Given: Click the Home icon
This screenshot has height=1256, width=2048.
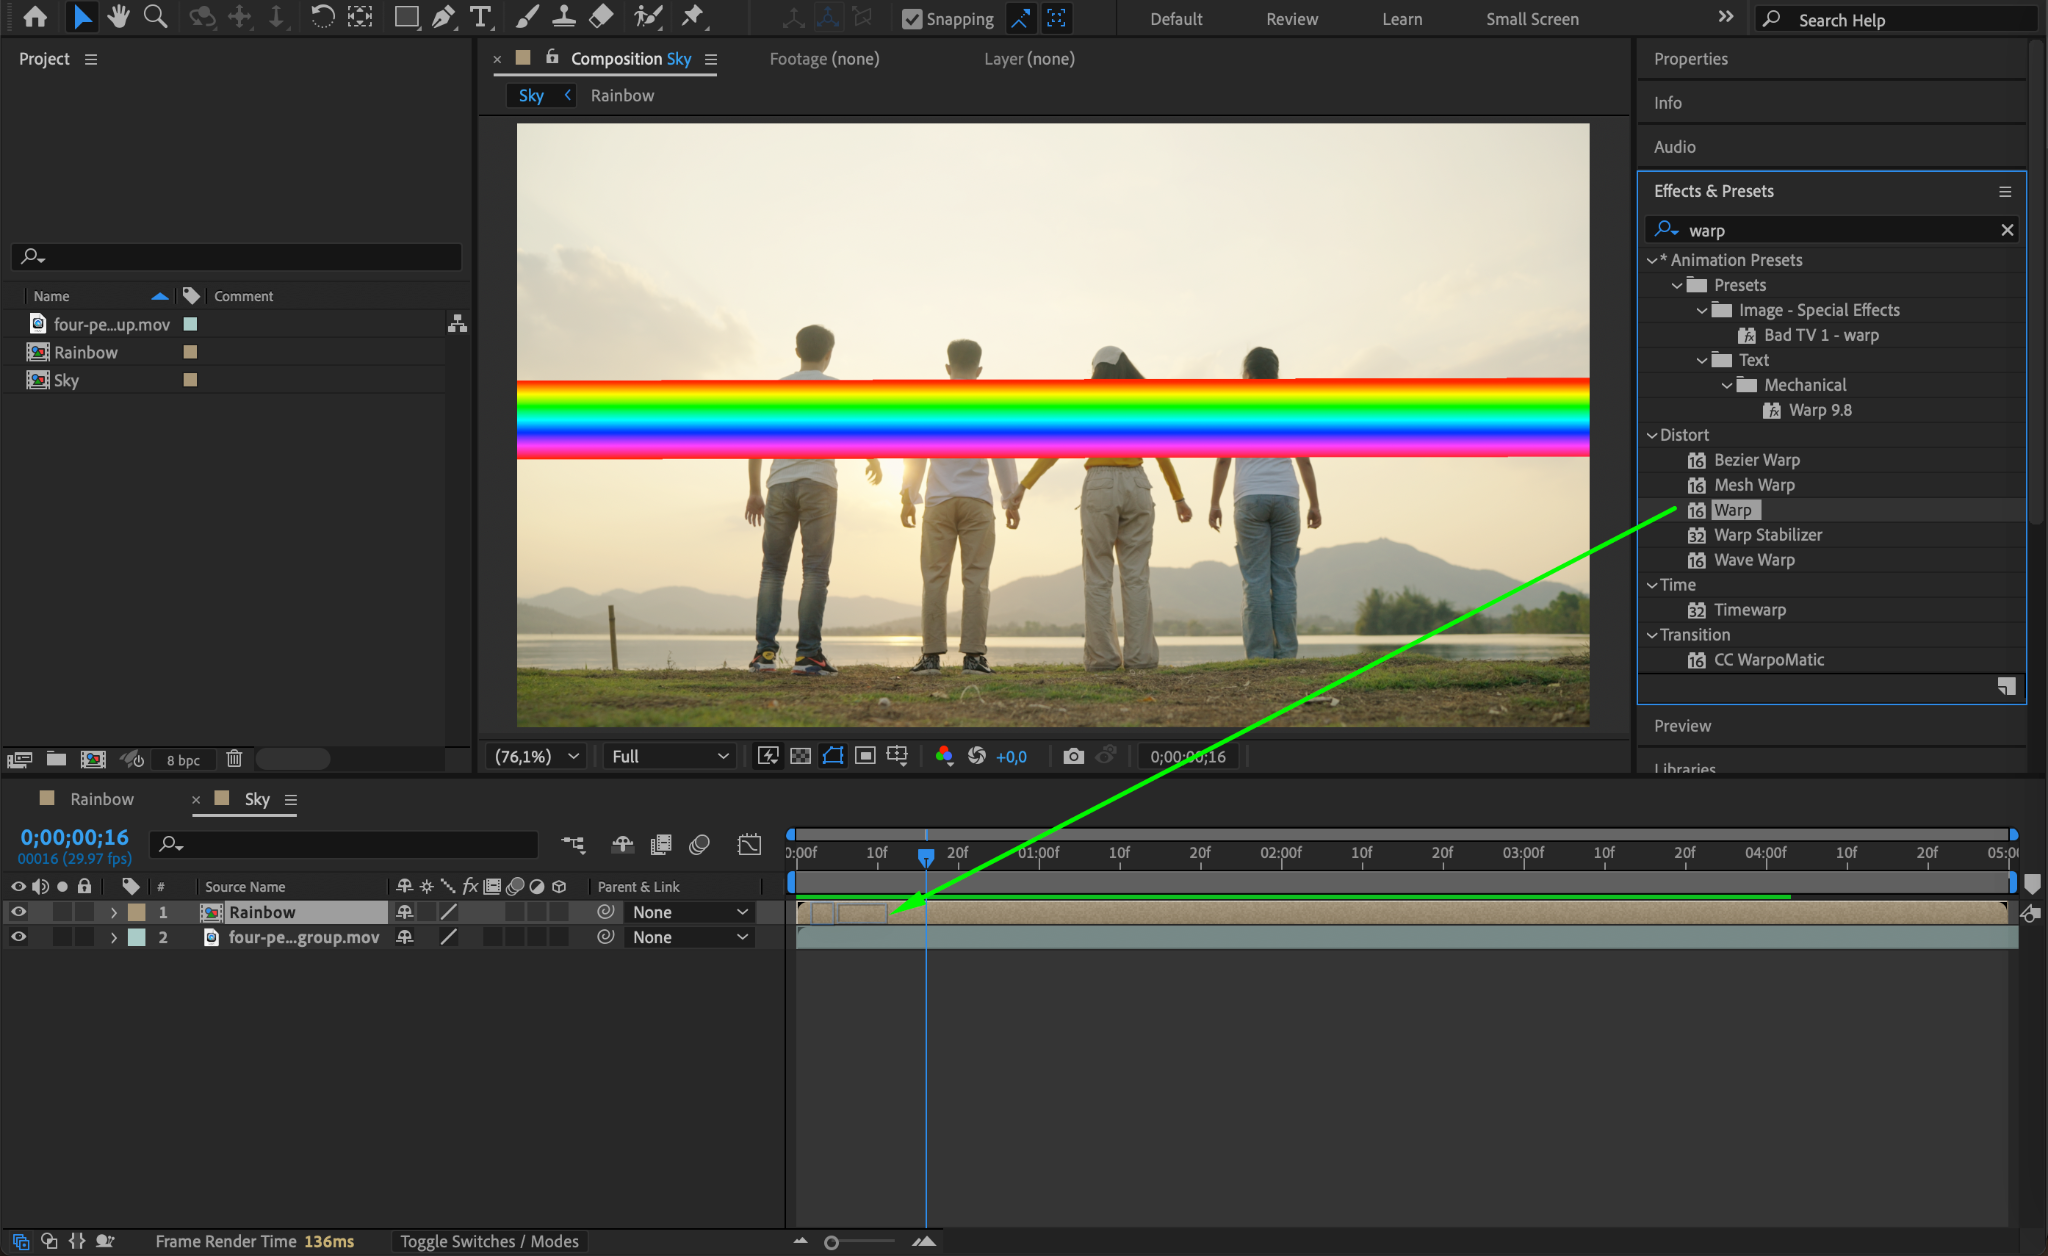Looking at the screenshot, I should [35, 17].
